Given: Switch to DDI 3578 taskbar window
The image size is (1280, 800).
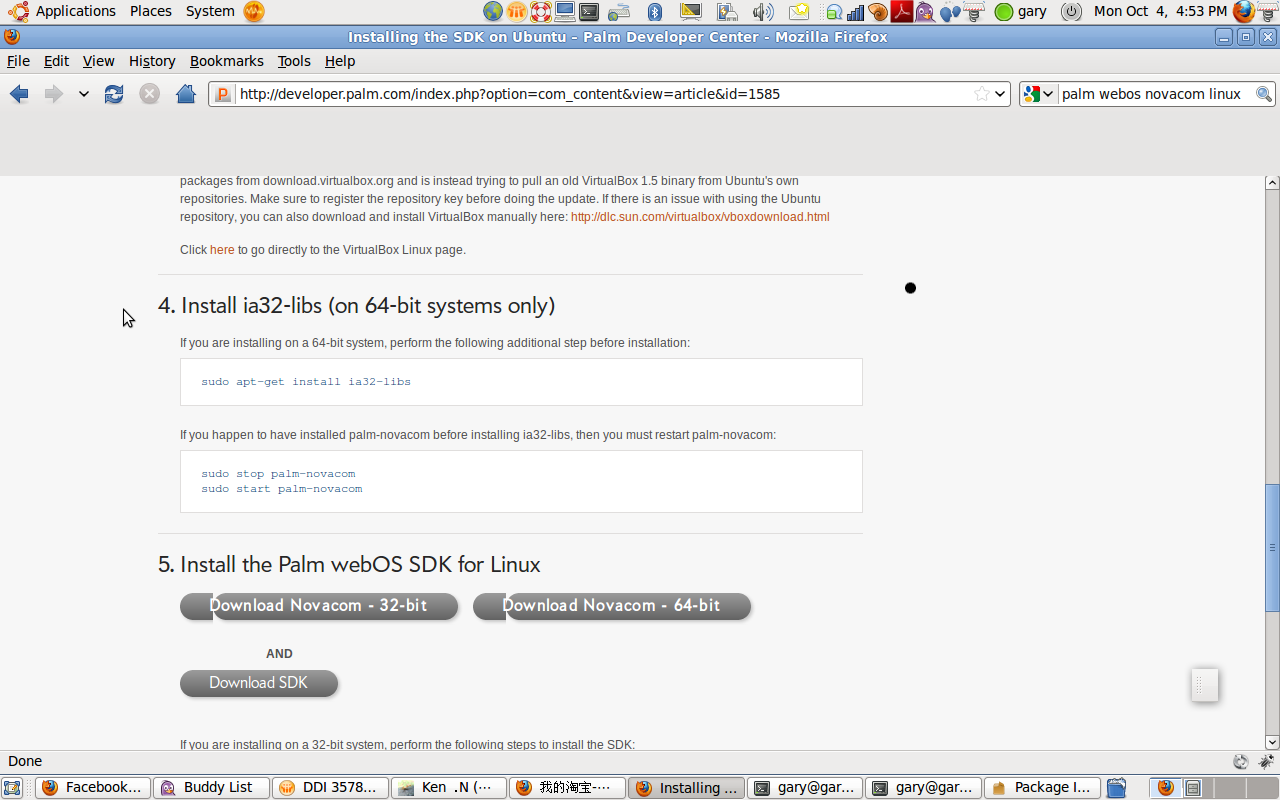Looking at the screenshot, I should (330, 788).
